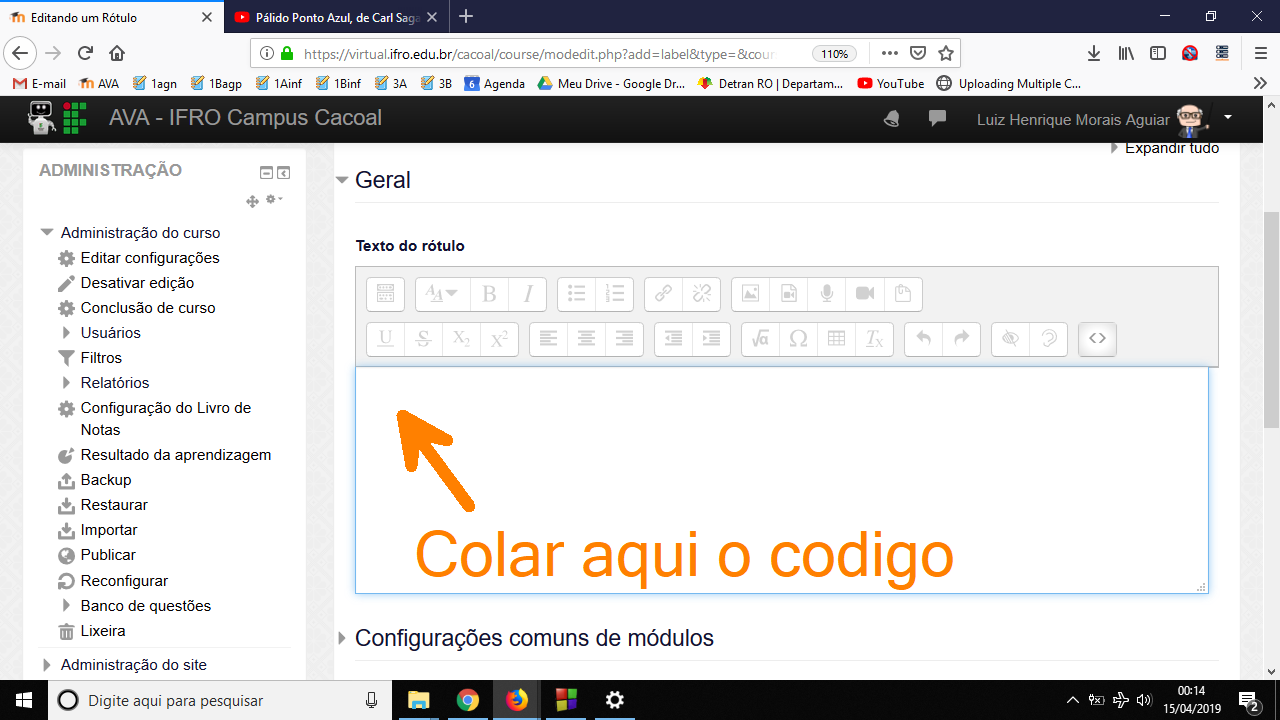Toggle italic text formatting
Viewport: 1280px width, 720px height.
click(x=527, y=294)
